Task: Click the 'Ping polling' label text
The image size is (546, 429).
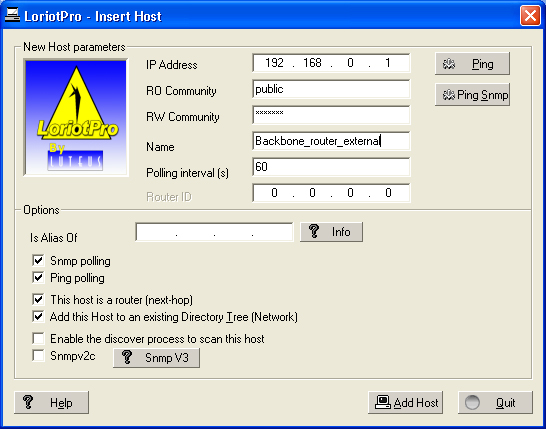Action: pyautogui.click(x=77, y=278)
